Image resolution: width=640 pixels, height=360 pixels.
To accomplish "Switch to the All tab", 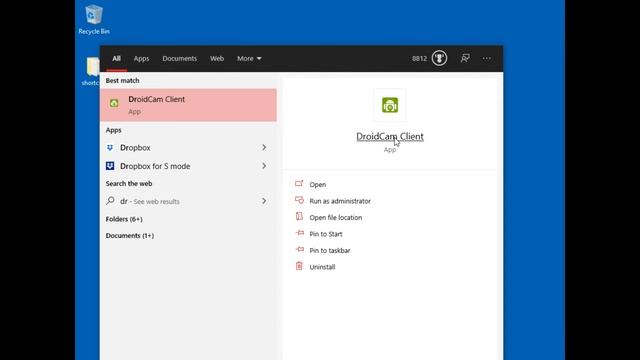I will 116,58.
